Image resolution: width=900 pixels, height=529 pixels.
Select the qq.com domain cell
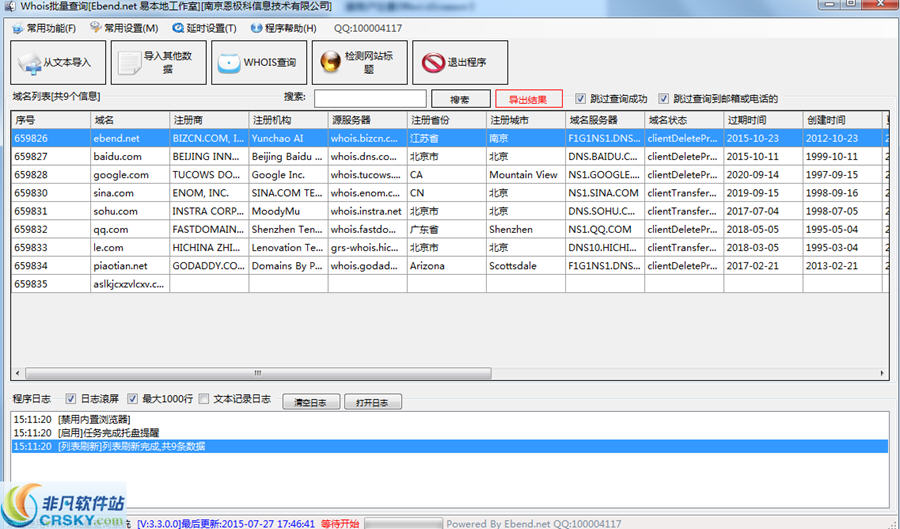(x=130, y=230)
